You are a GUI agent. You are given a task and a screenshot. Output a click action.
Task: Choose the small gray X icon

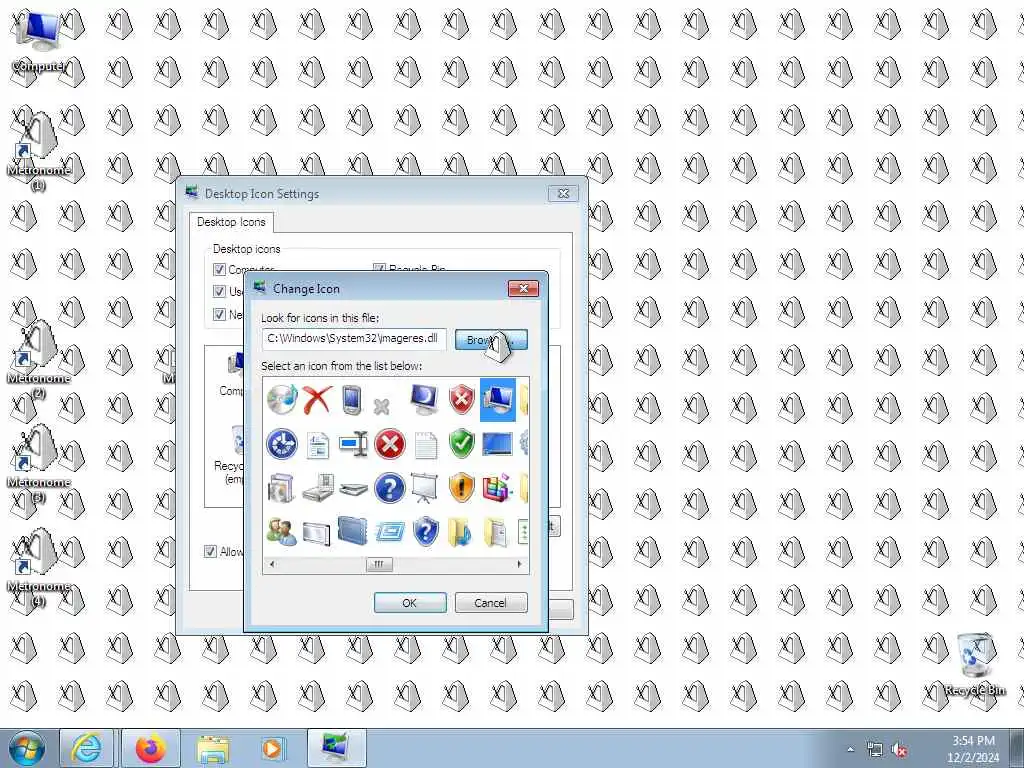tap(381, 407)
